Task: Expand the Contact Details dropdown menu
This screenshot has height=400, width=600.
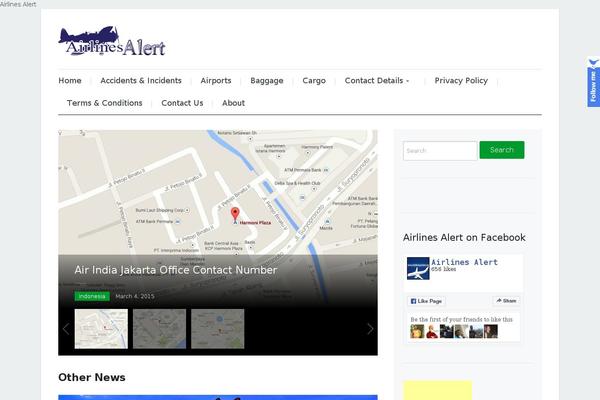Action: [377, 81]
